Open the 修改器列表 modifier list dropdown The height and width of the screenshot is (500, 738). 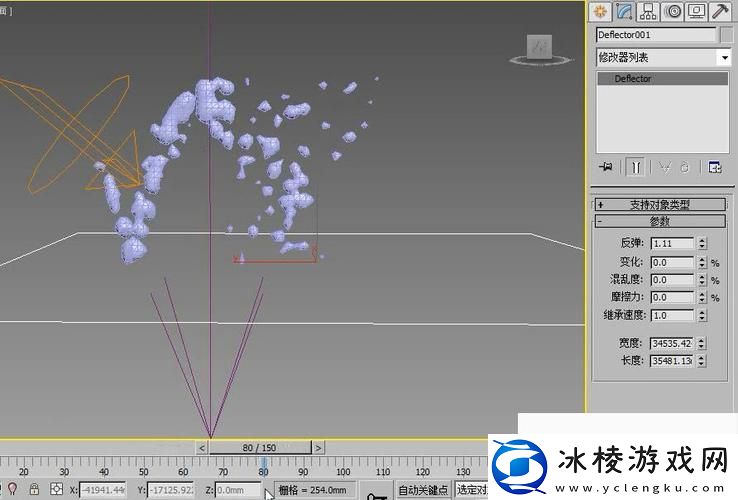point(663,57)
